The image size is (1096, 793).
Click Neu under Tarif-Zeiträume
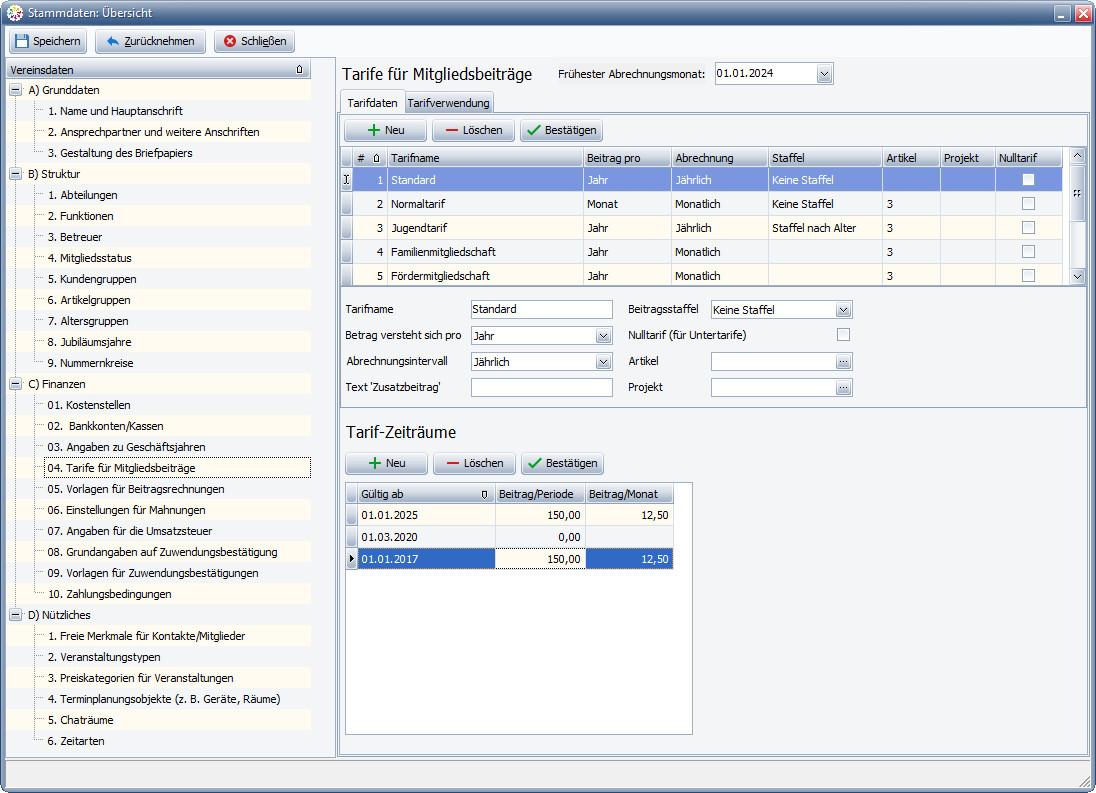tap(387, 463)
